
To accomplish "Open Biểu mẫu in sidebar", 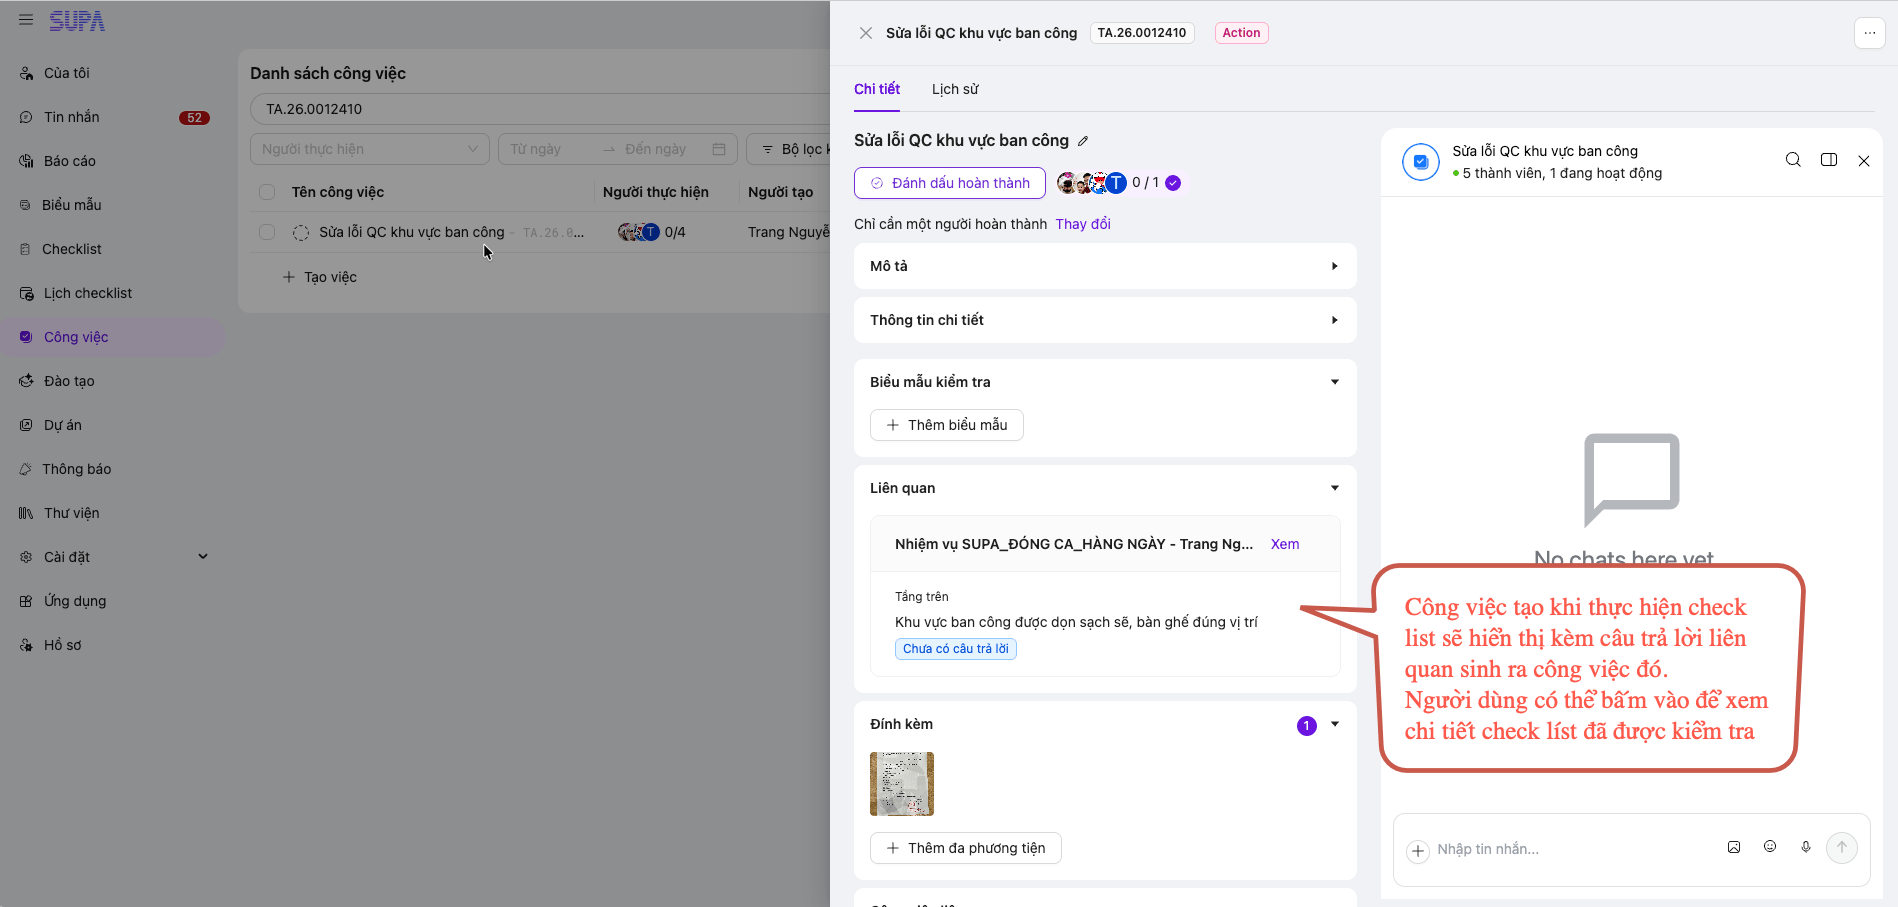I will click(71, 205).
